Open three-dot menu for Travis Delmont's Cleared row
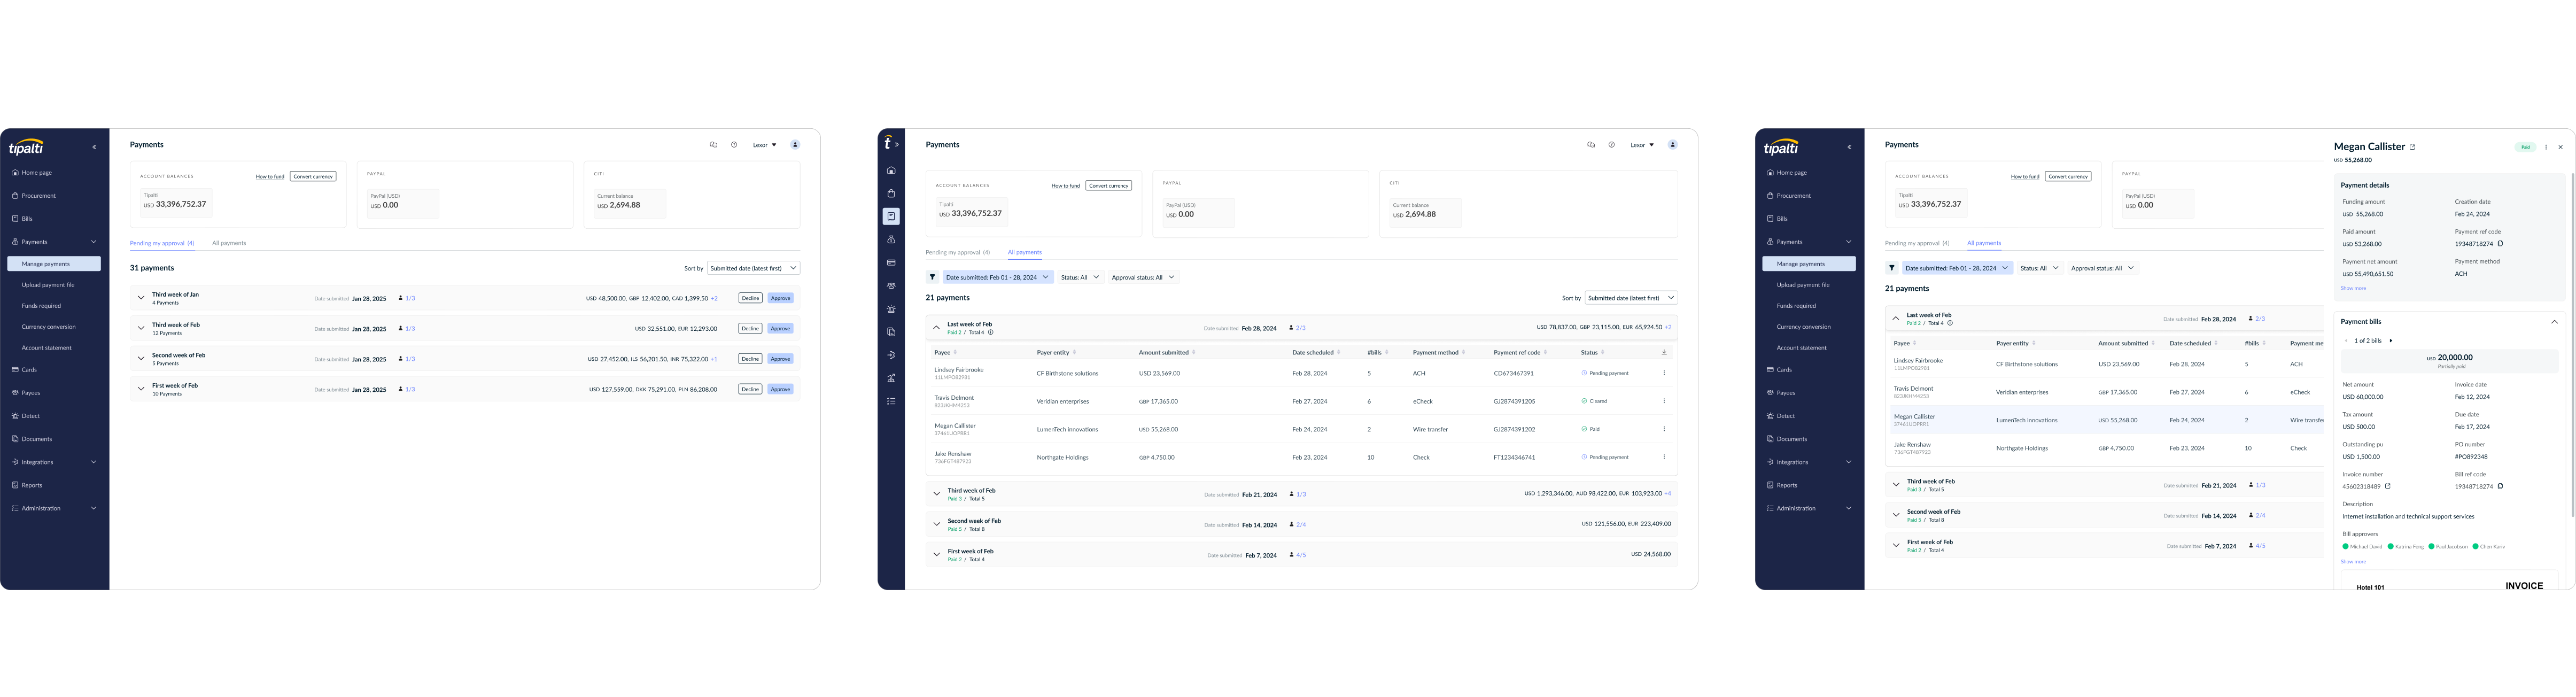The width and height of the screenshot is (2576, 697). [x=1664, y=401]
